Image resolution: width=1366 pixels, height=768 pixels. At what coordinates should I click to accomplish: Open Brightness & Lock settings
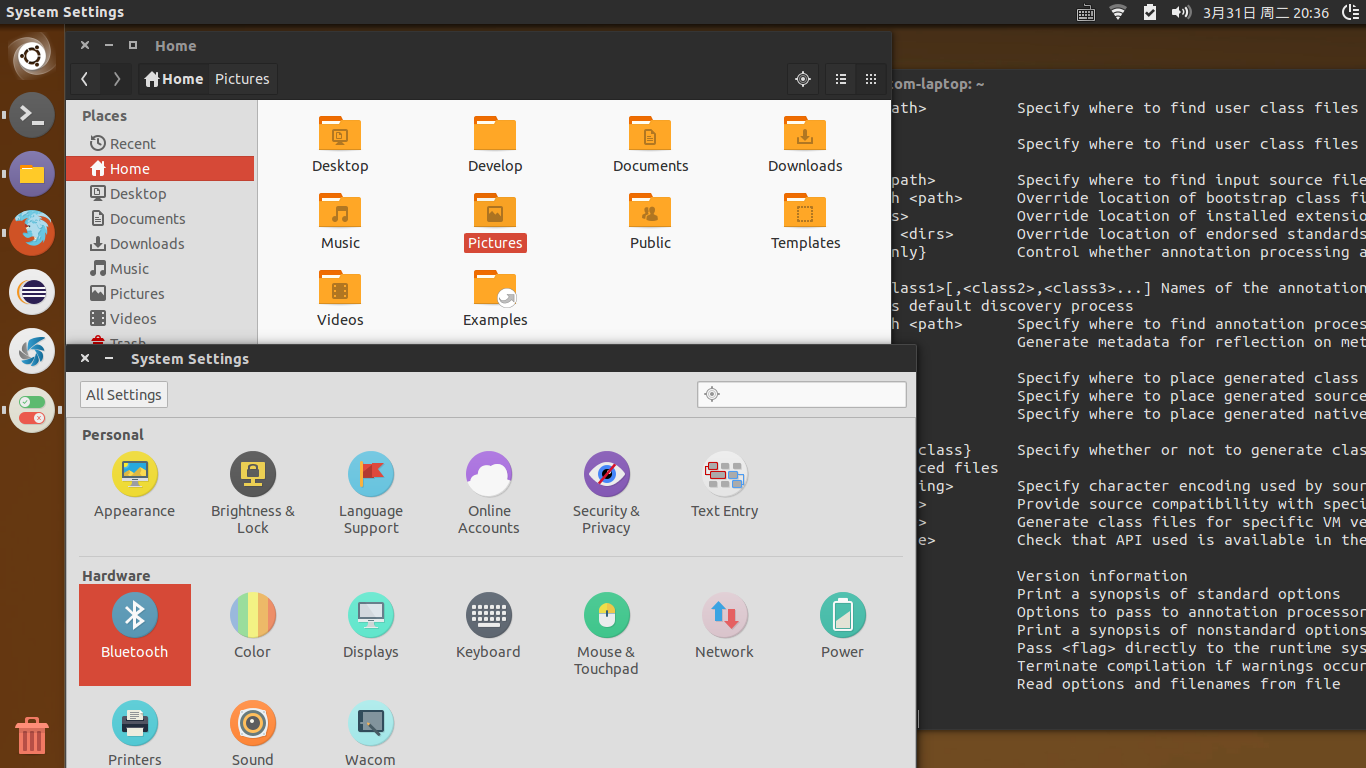[x=253, y=493]
